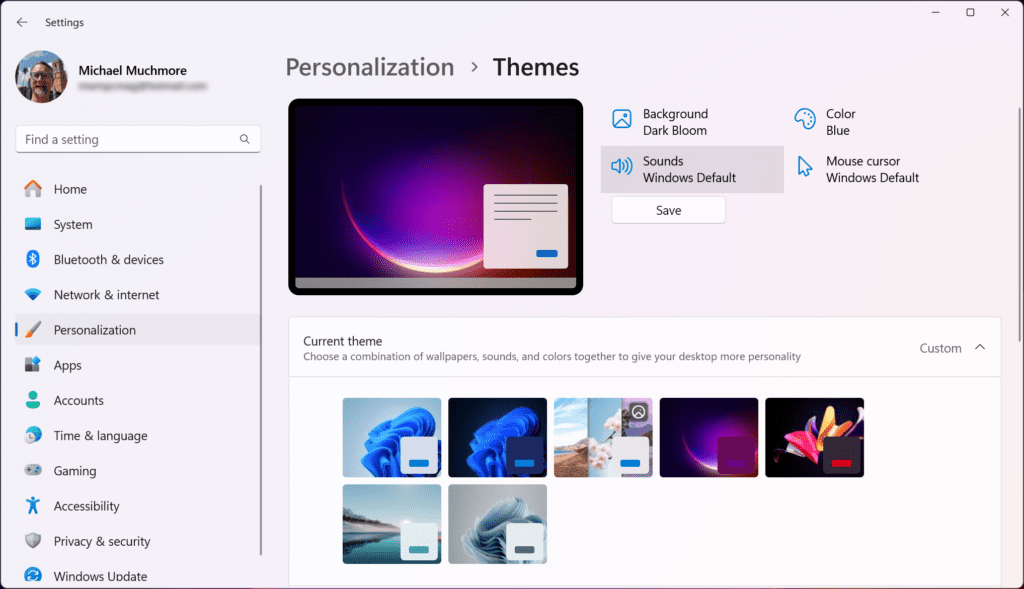Click the large theme preview image
This screenshot has width=1024, height=589.
coord(436,197)
